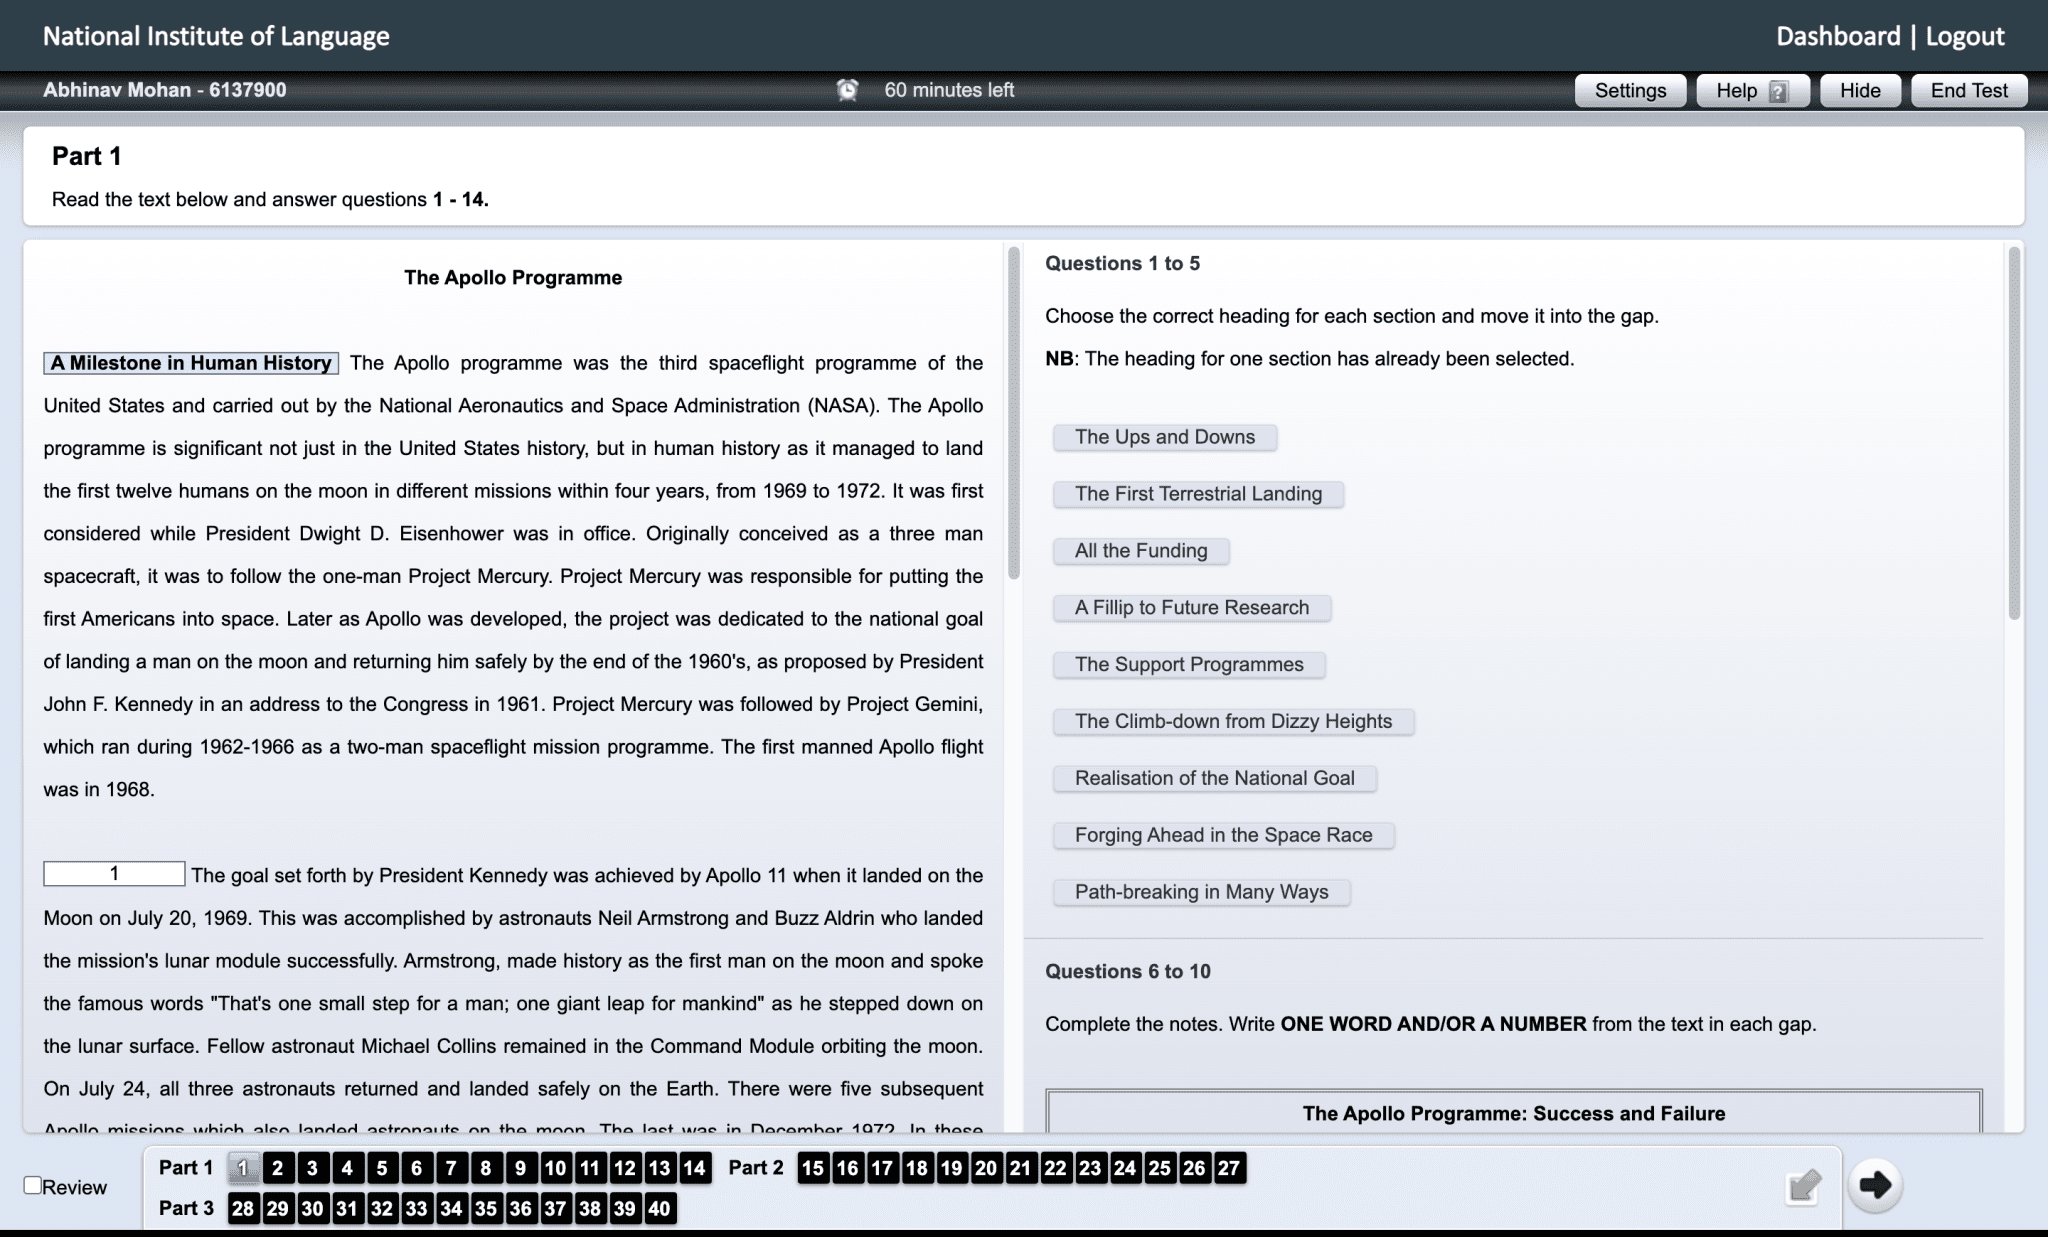Pick 'Realisation of the National Goal' heading

coord(1214,778)
